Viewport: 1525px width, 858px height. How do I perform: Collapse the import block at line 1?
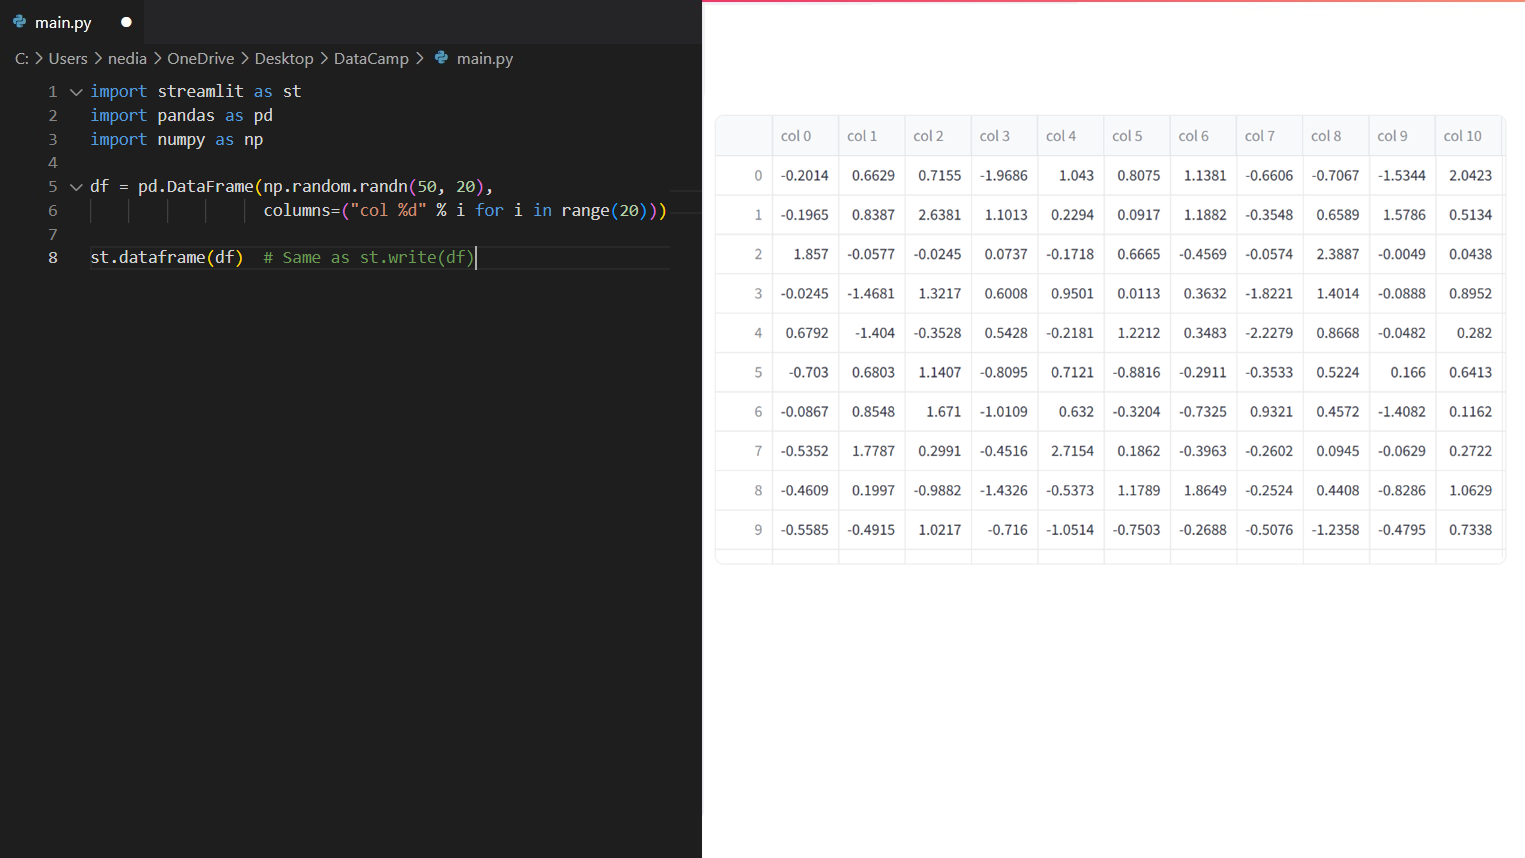[x=76, y=92]
